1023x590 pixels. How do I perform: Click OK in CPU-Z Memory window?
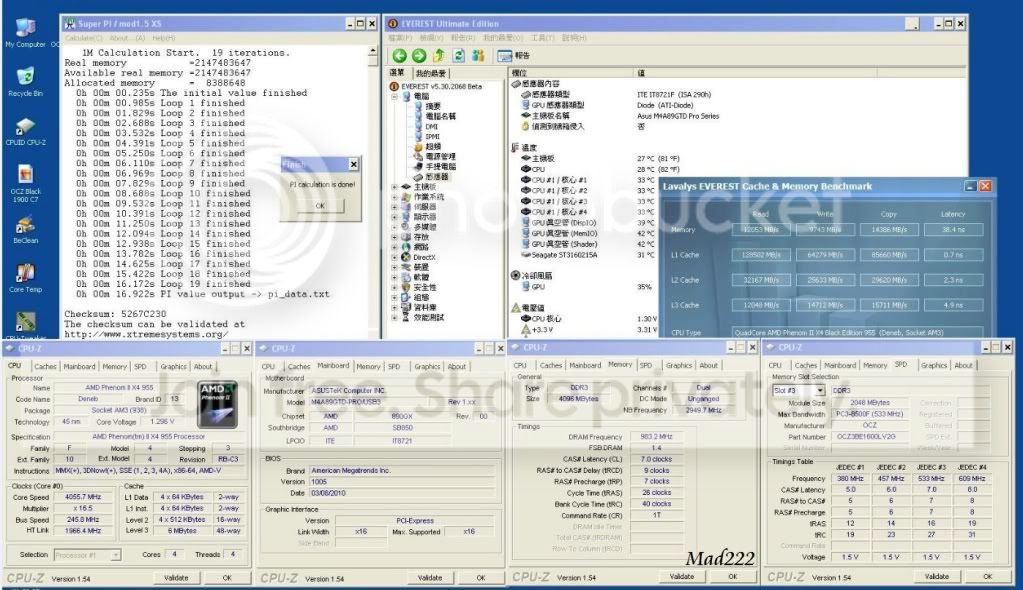(x=733, y=576)
